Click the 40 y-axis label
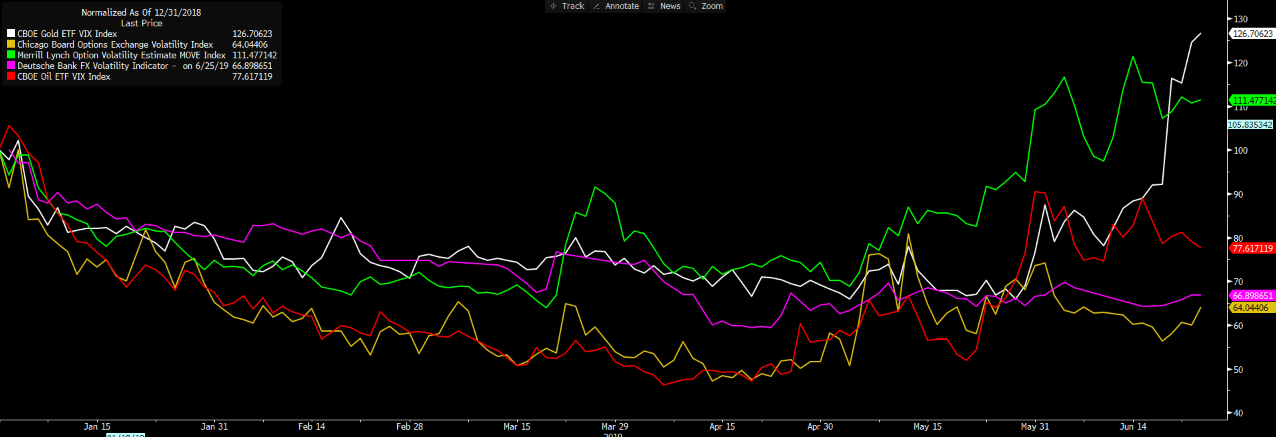The image size is (1276, 437). click(x=1238, y=413)
